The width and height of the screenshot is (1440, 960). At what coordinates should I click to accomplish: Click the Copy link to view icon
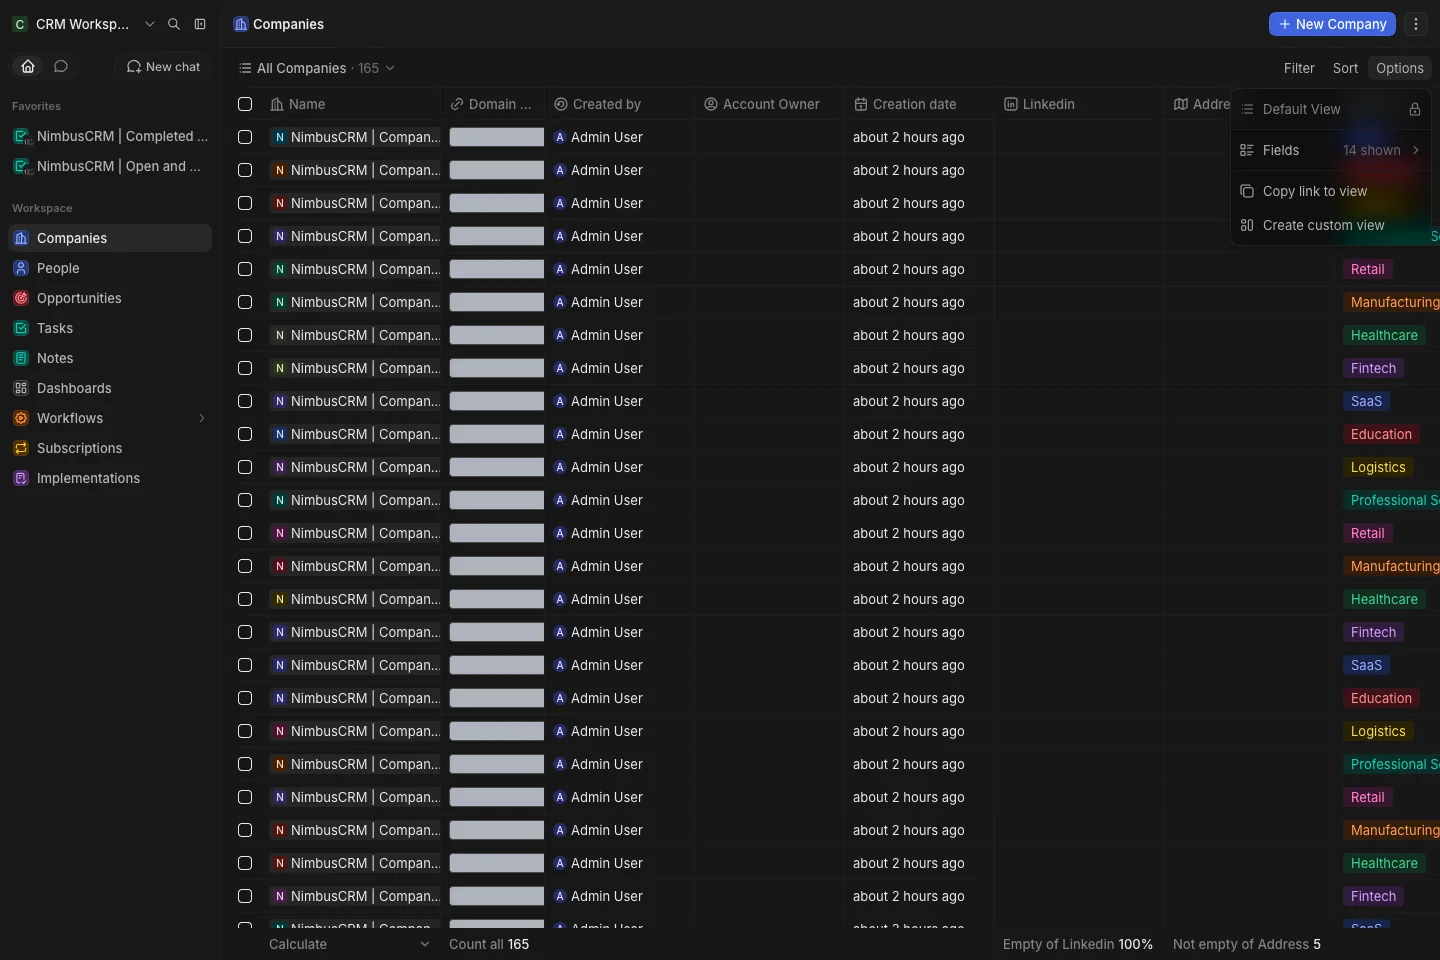[x=1247, y=191]
